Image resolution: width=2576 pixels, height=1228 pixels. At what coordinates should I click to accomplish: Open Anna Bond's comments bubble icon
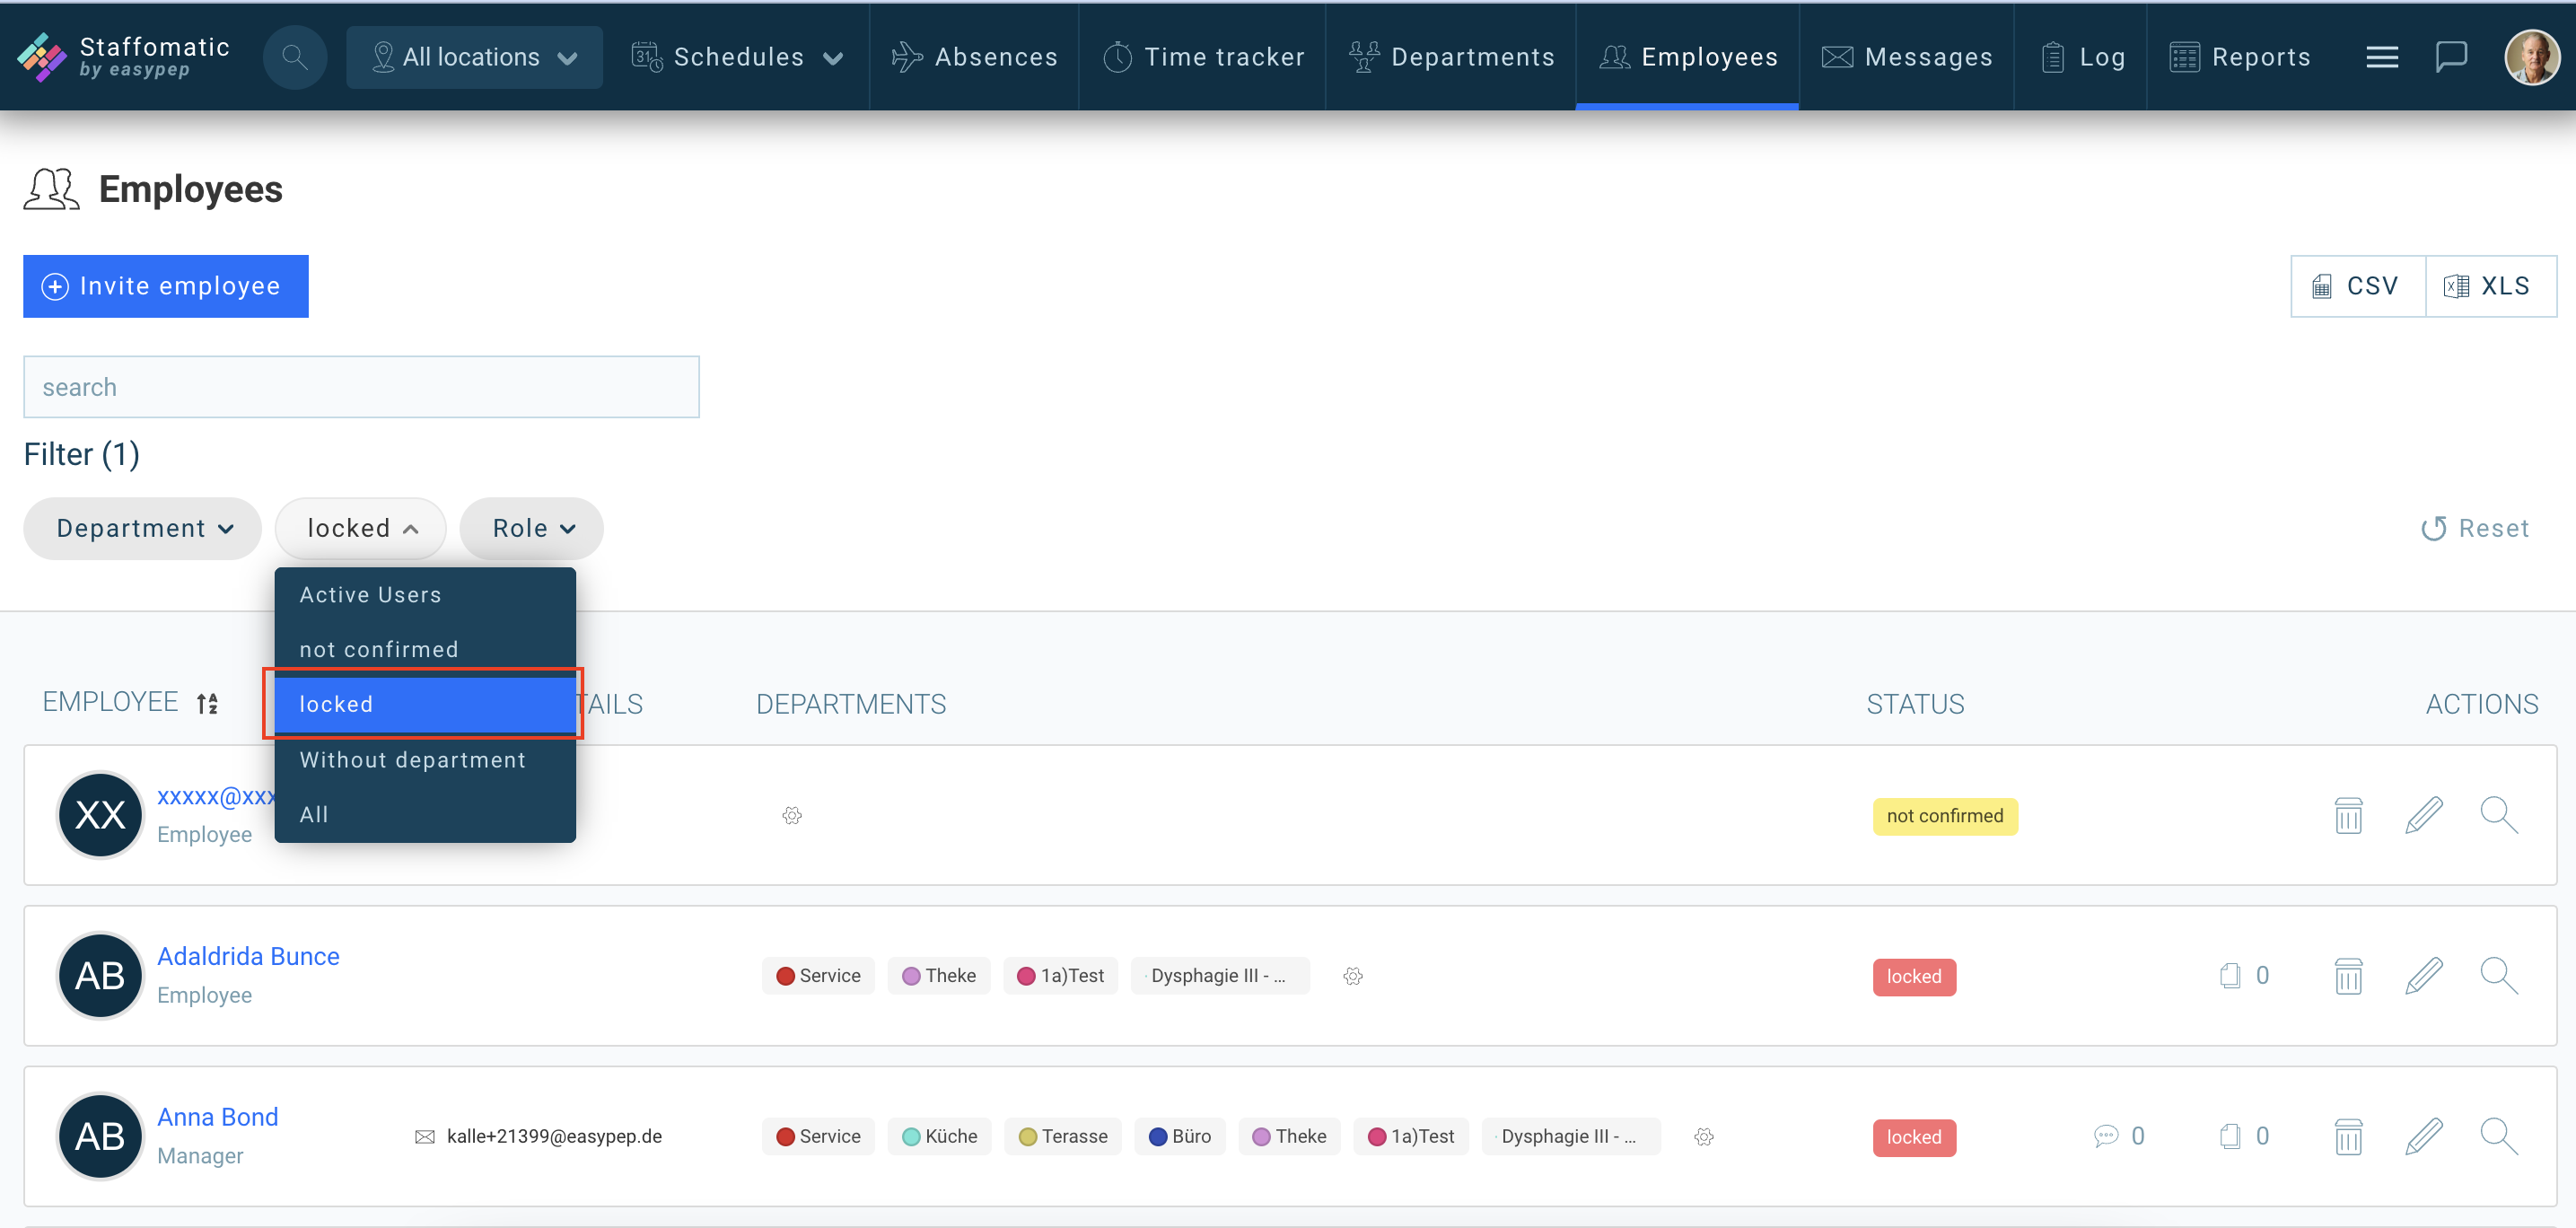pyautogui.click(x=2105, y=1136)
